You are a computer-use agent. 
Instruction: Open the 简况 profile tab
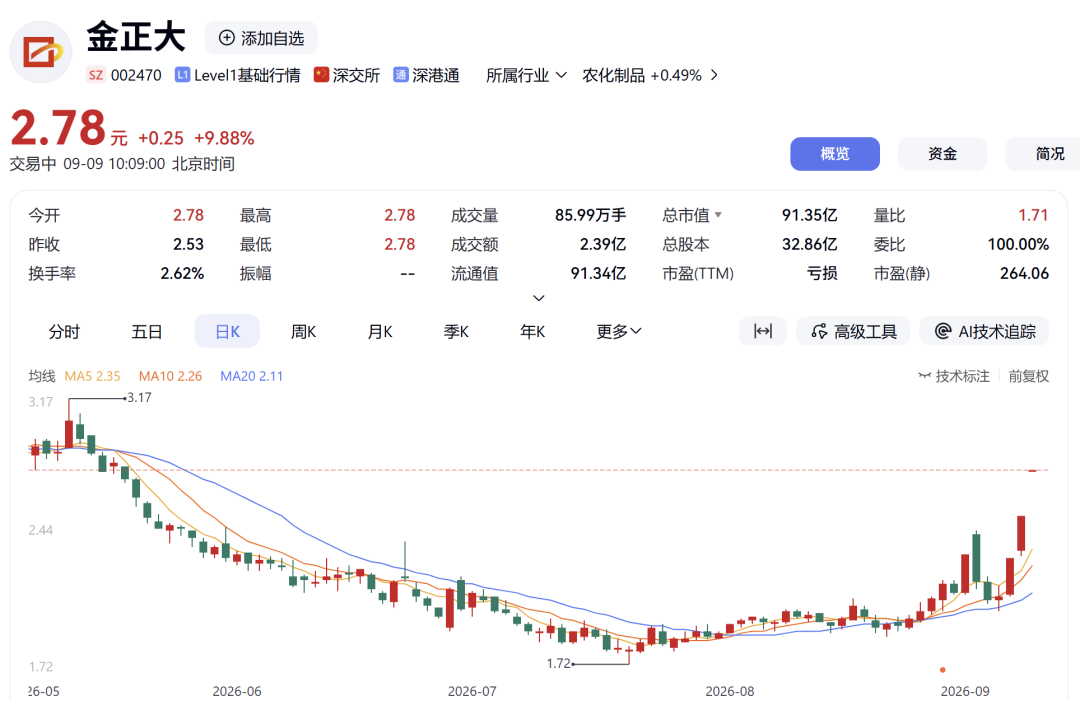(1043, 154)
